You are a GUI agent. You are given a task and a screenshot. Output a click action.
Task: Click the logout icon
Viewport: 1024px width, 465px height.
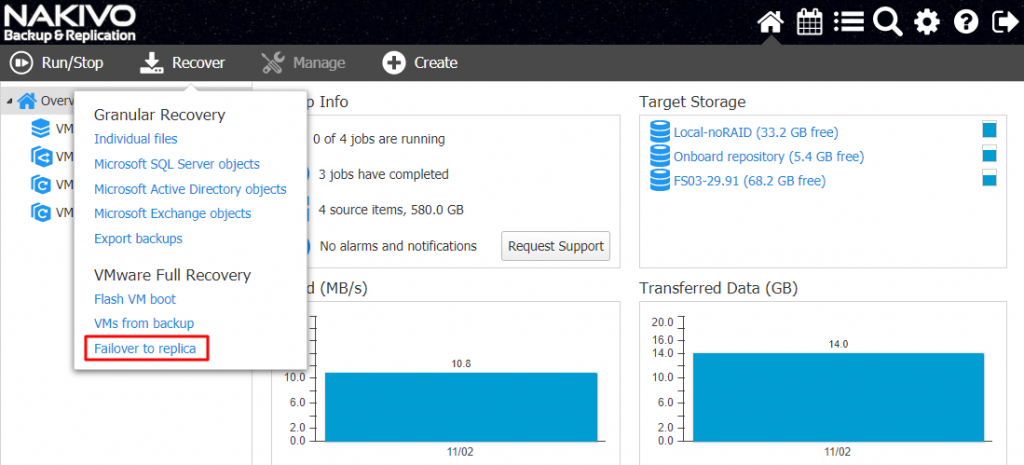[x=1004, y=24]
